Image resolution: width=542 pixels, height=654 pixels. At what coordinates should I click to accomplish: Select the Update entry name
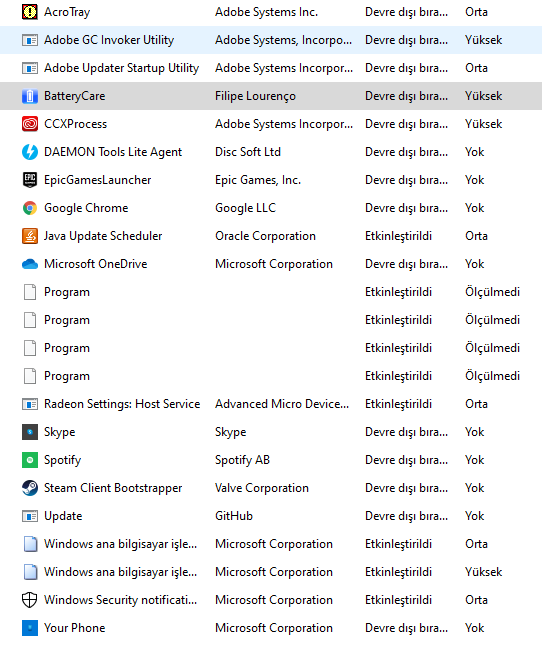(x=63, y=516)
